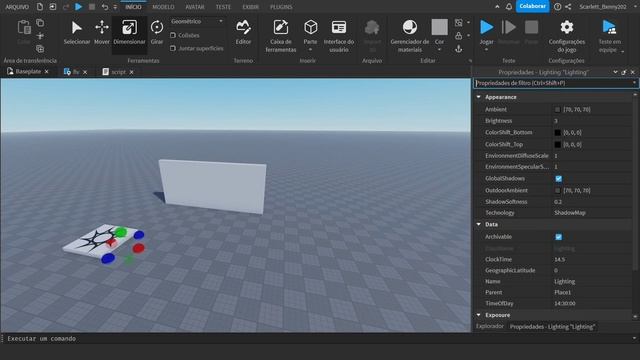Open the dropdown arrow under Cor
The height and width of the screenshot is (360, 640).
pyautogui.click(x=439, y=50)
